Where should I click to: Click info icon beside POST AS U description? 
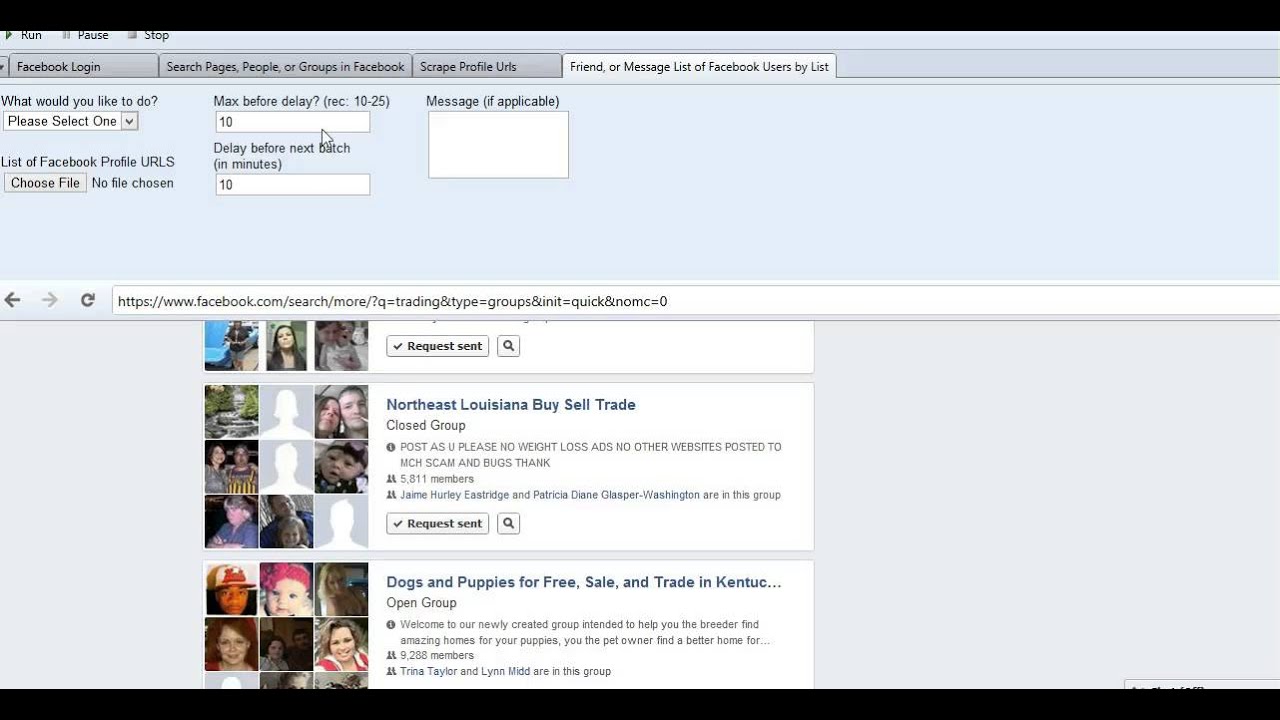(391, 447)
